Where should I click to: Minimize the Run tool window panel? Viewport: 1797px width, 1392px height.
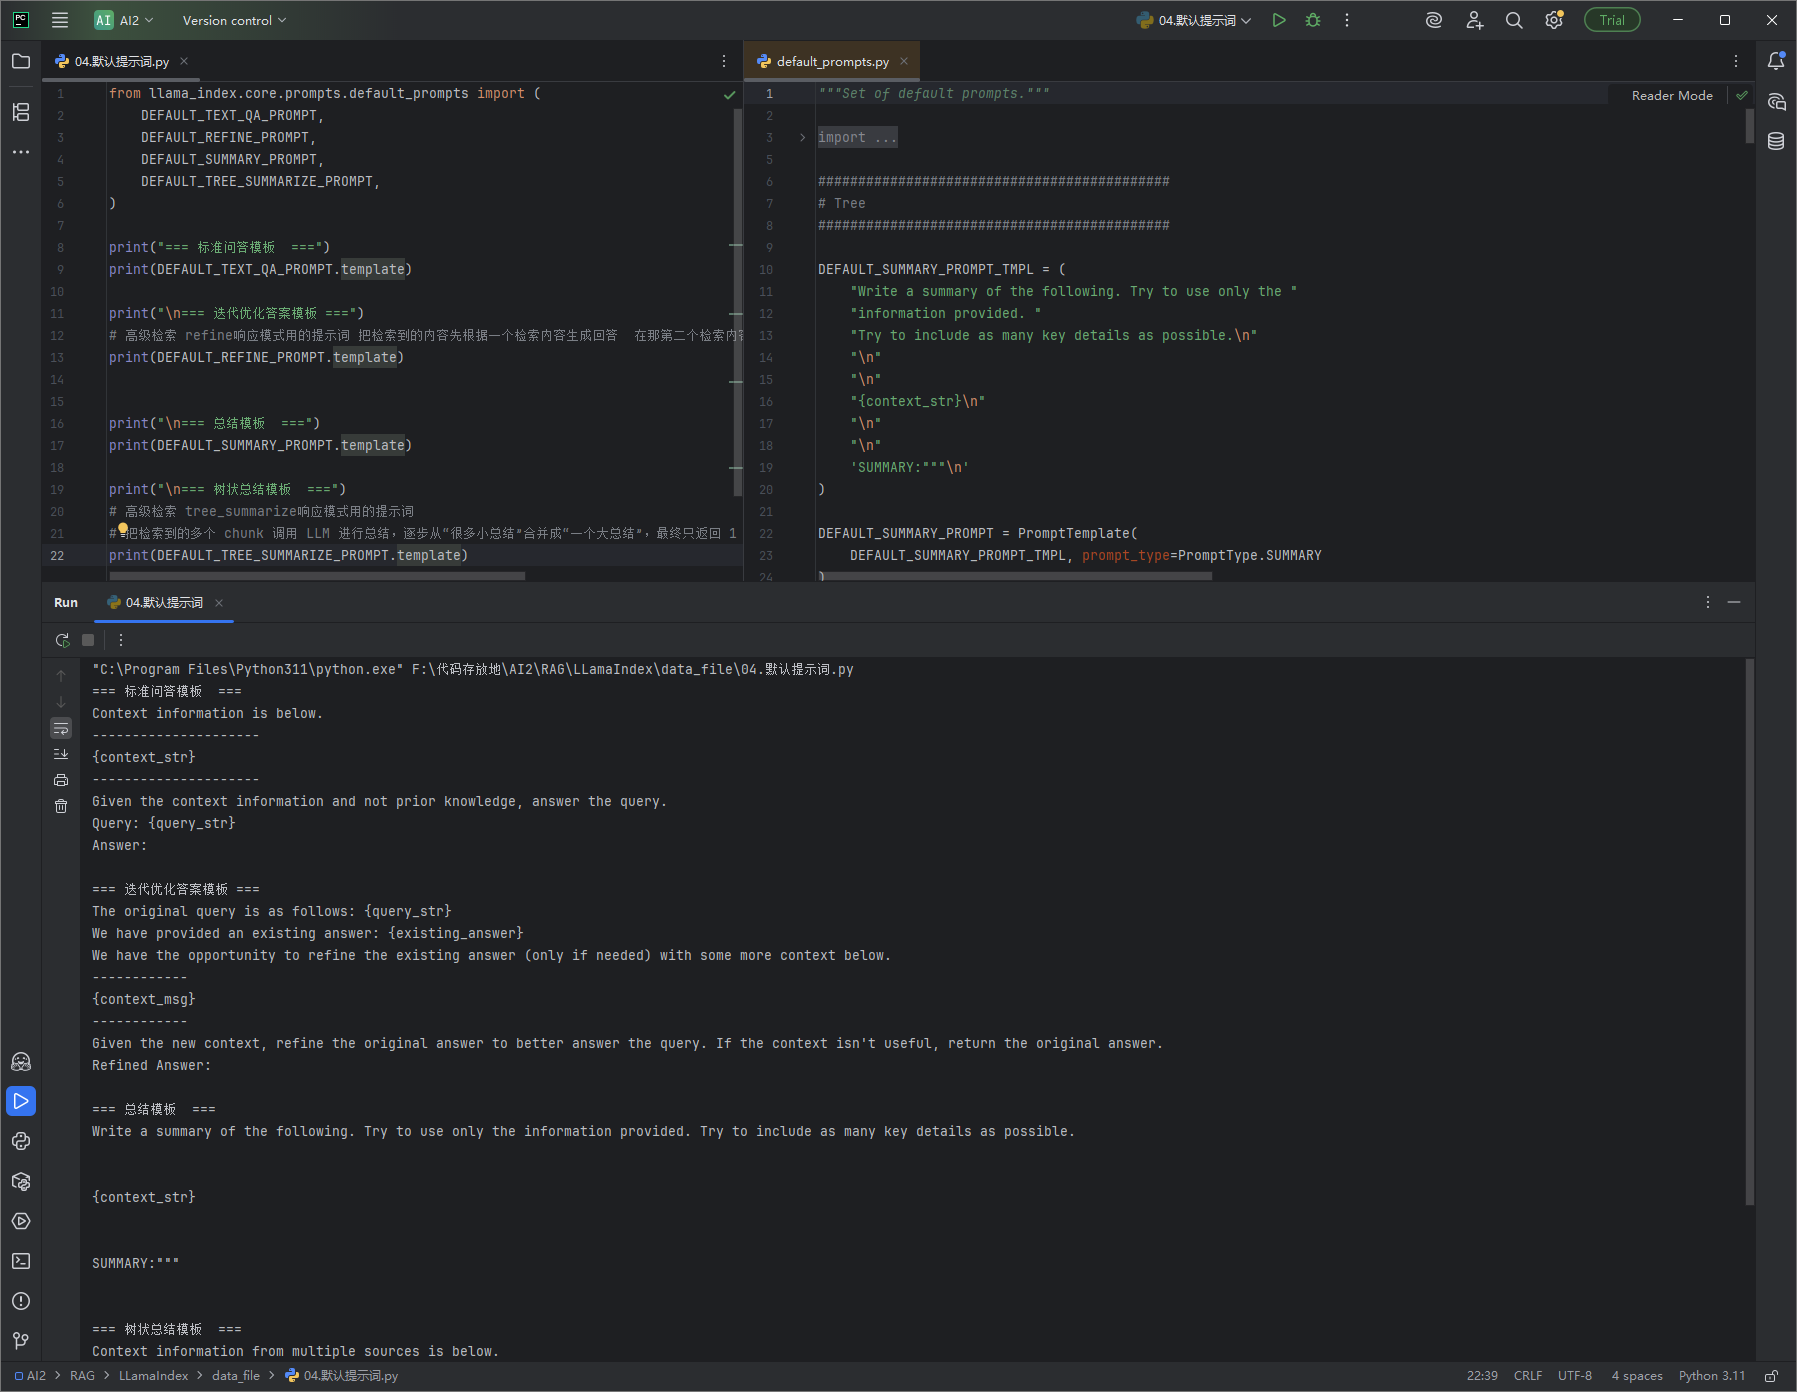click(x=1734, y=602)
